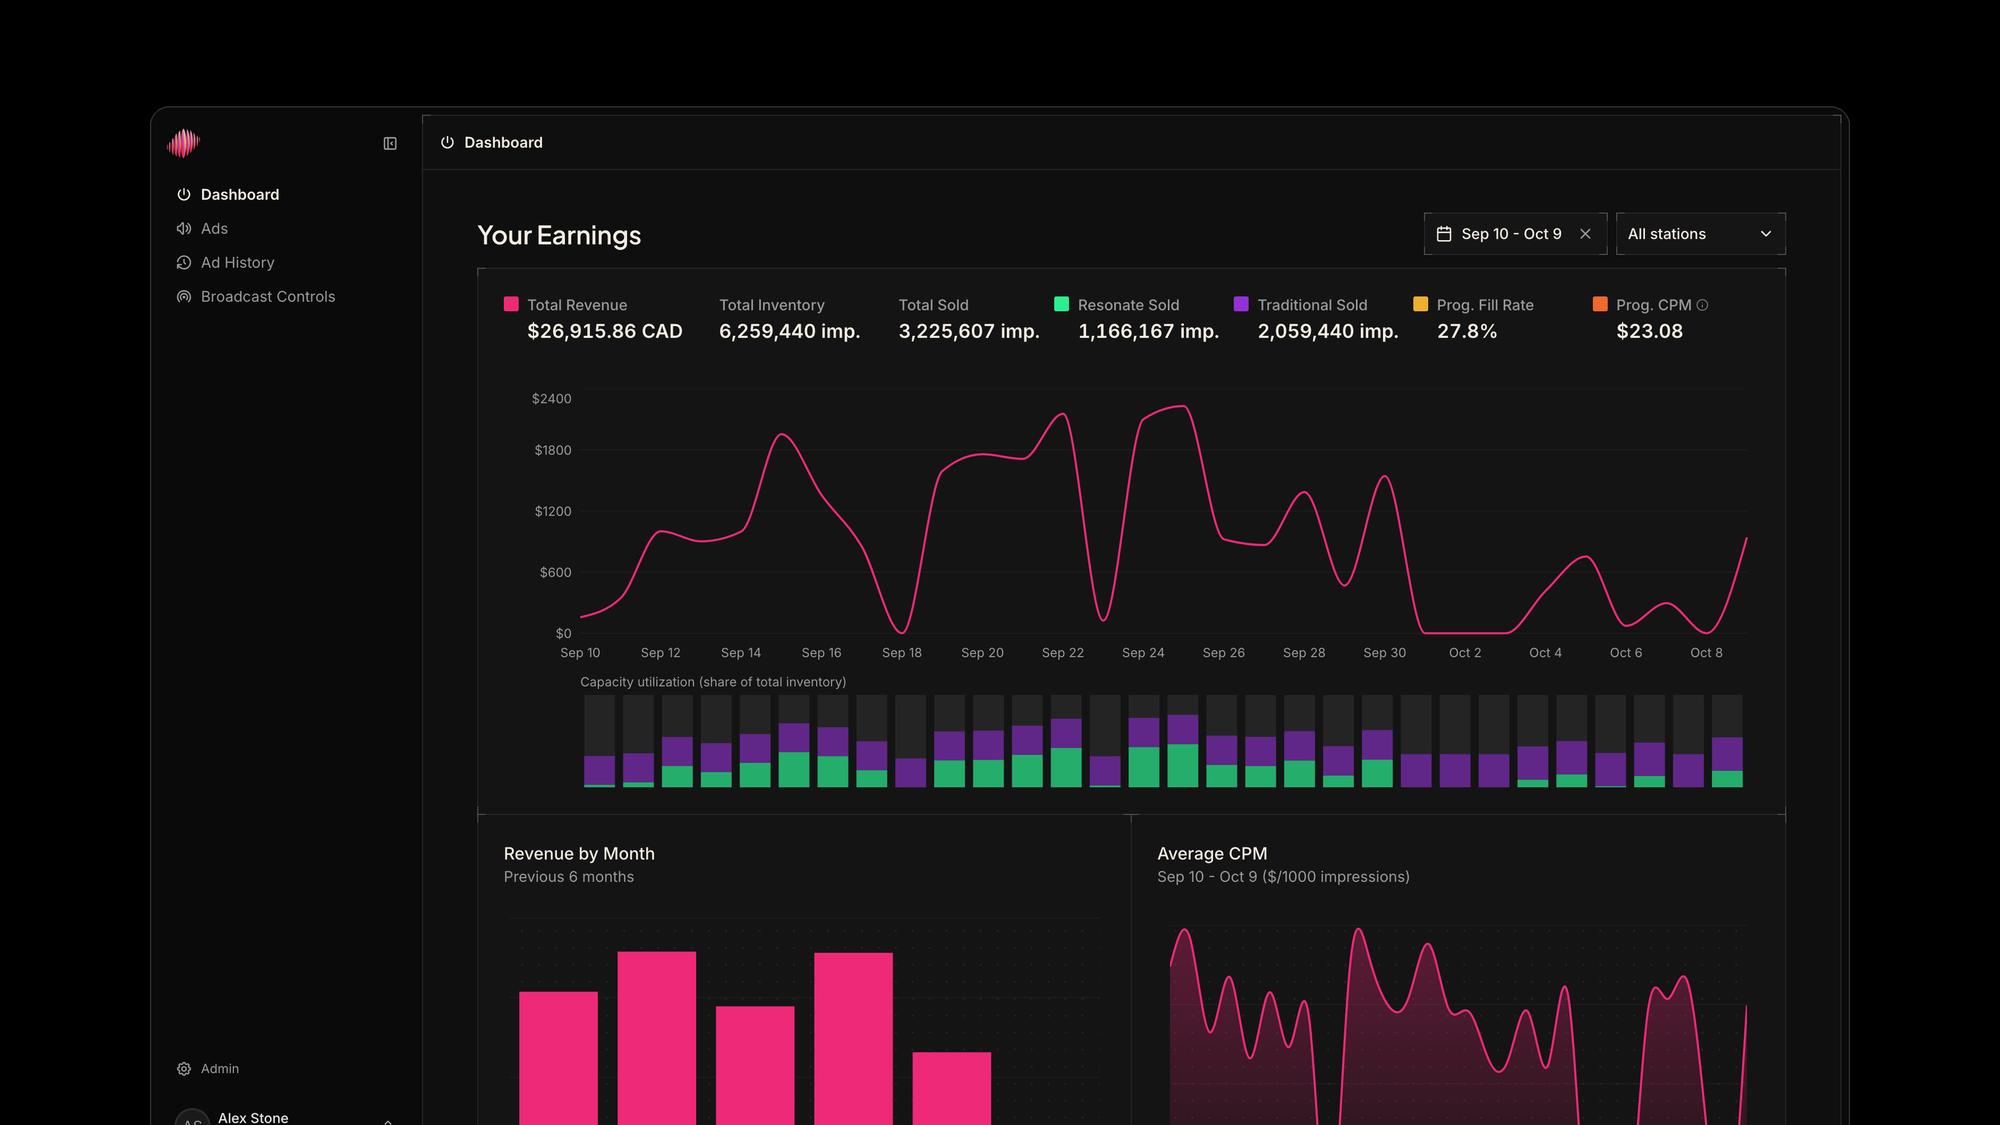Click the Dashboard breadcrumb title text
This screenshot has width=2000, height=1125.
503,143
